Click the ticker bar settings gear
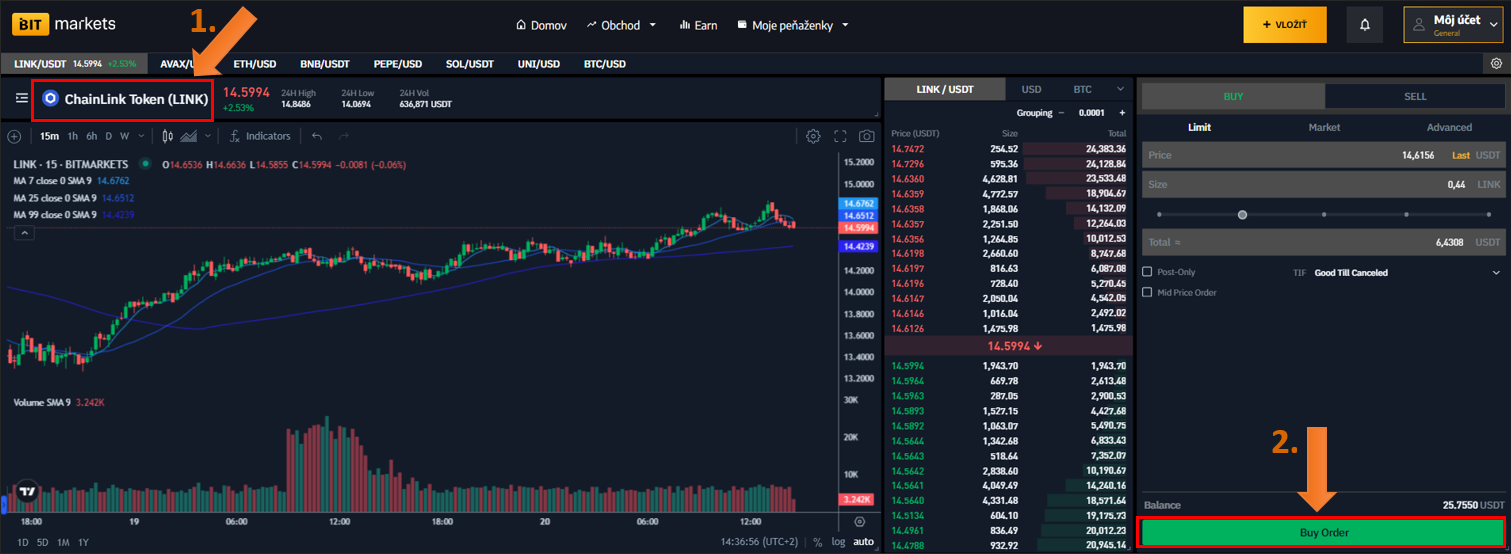The width and height of the screenshot is (1511, 554). (1495, 64)
